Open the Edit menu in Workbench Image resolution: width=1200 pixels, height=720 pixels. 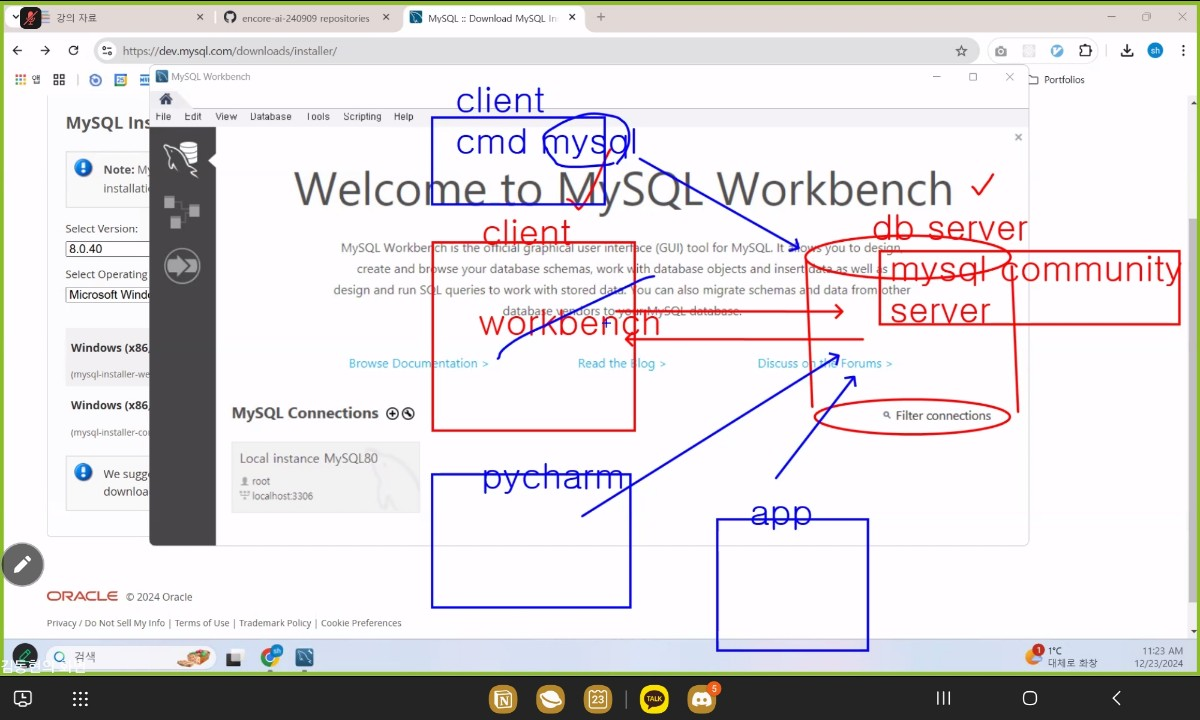[x=193, y=117]
